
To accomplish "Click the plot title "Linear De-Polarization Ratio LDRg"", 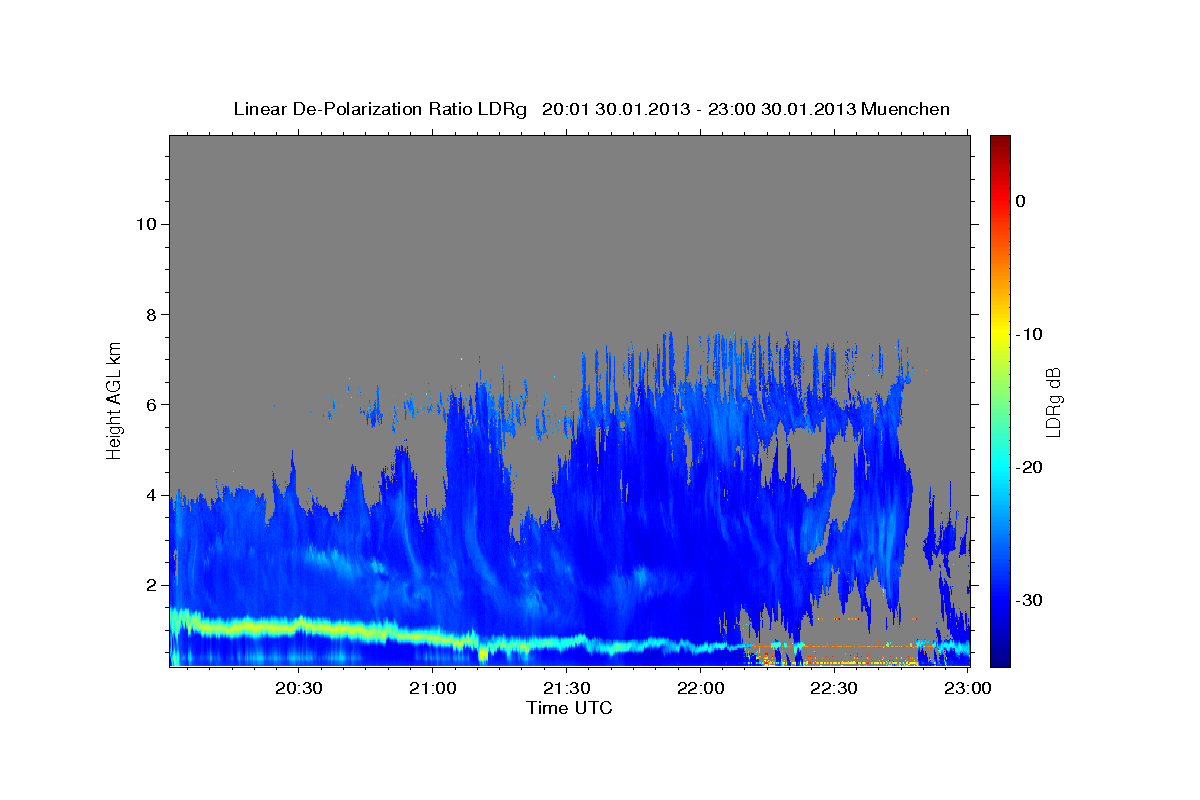I will coord(380,109).
